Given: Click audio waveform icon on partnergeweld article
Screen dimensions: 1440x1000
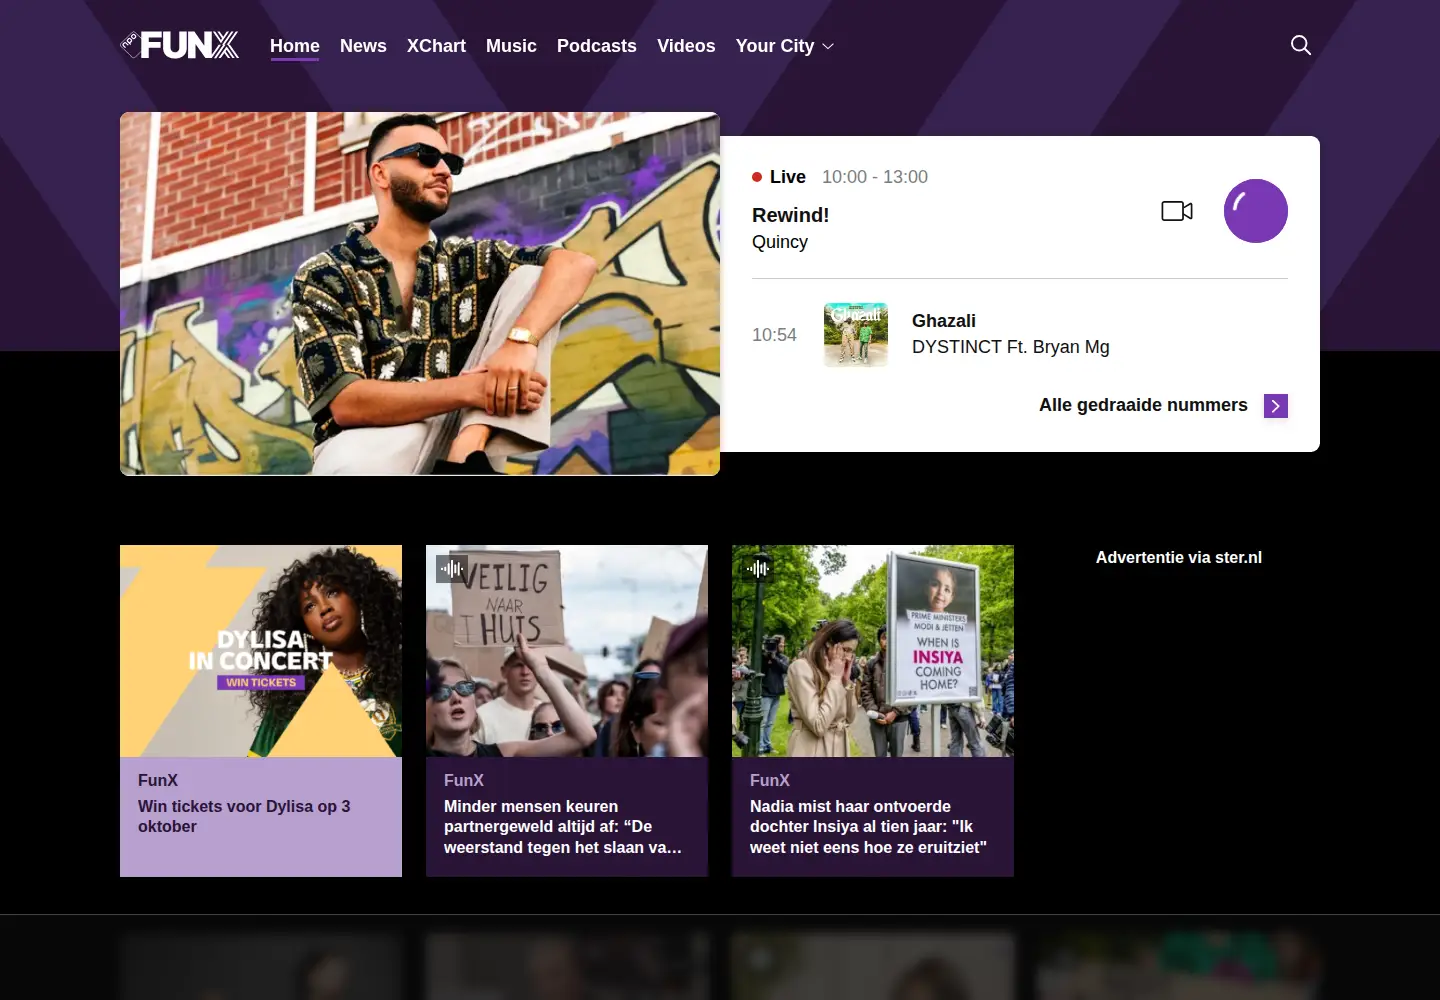Looking at the screenshot, I should (452, 569).
